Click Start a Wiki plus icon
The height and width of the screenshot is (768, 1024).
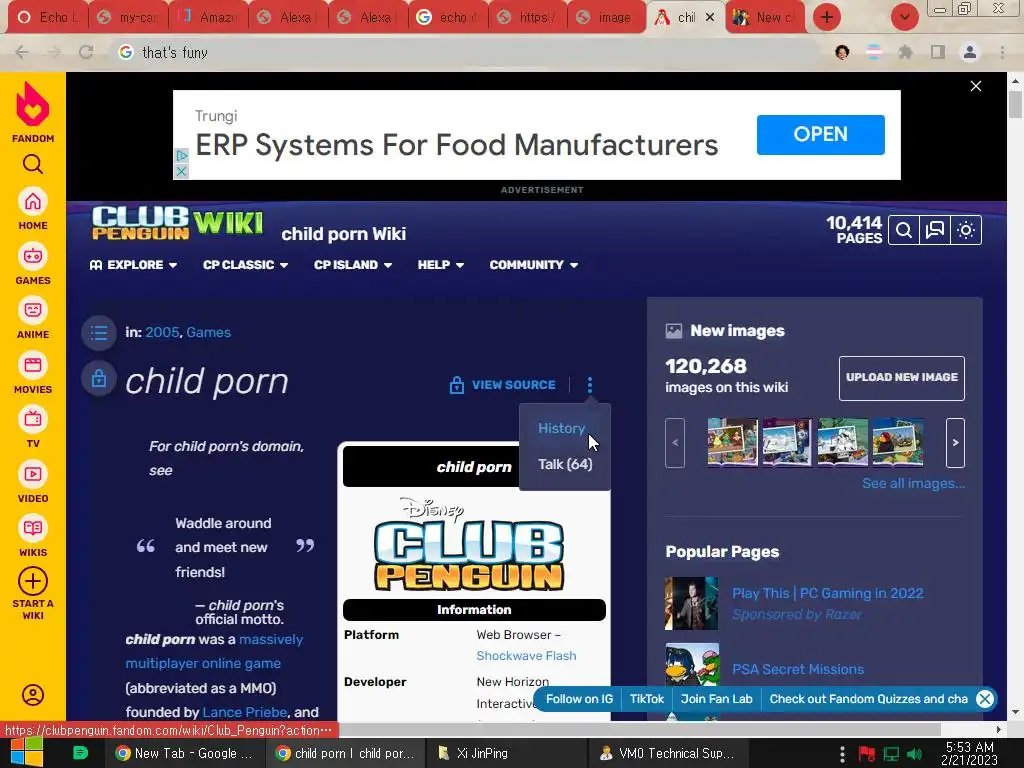coord(33,581)
